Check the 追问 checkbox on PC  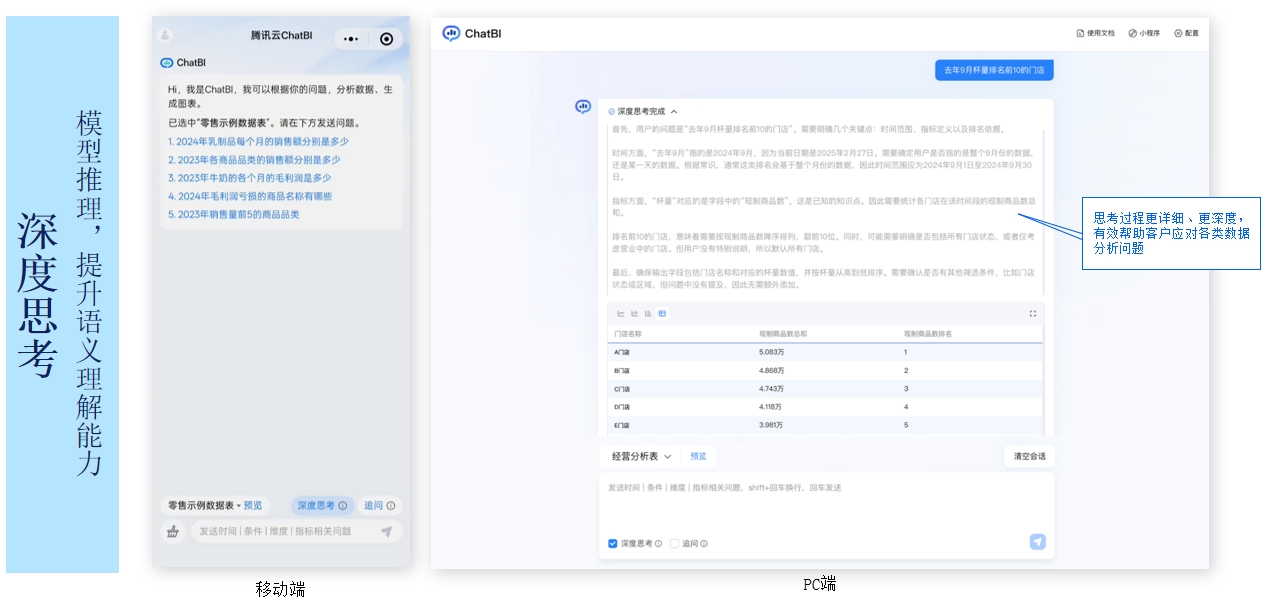tap(674, 544)
